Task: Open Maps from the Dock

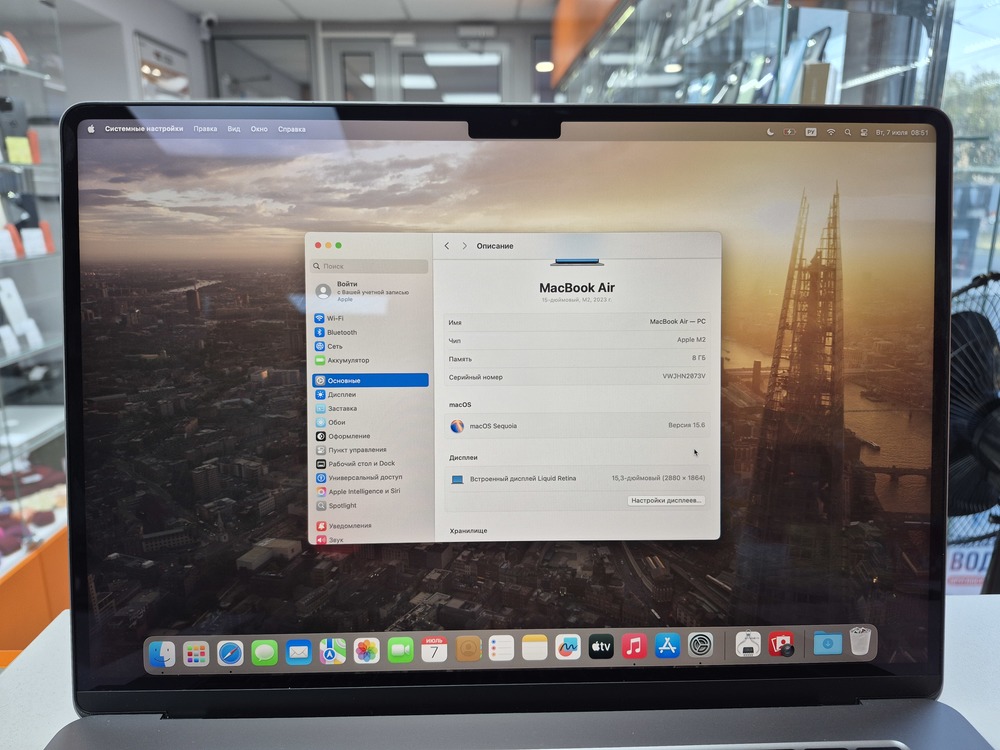Action: [x=332, y=651]
